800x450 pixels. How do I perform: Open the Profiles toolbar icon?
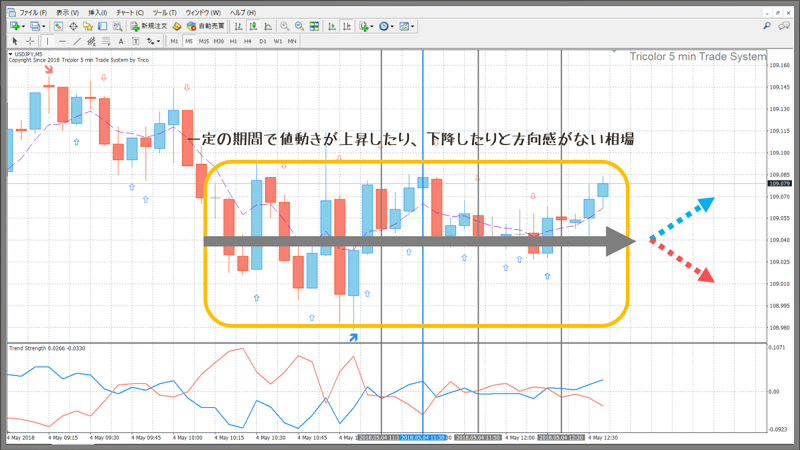click(x=35, y=26)
